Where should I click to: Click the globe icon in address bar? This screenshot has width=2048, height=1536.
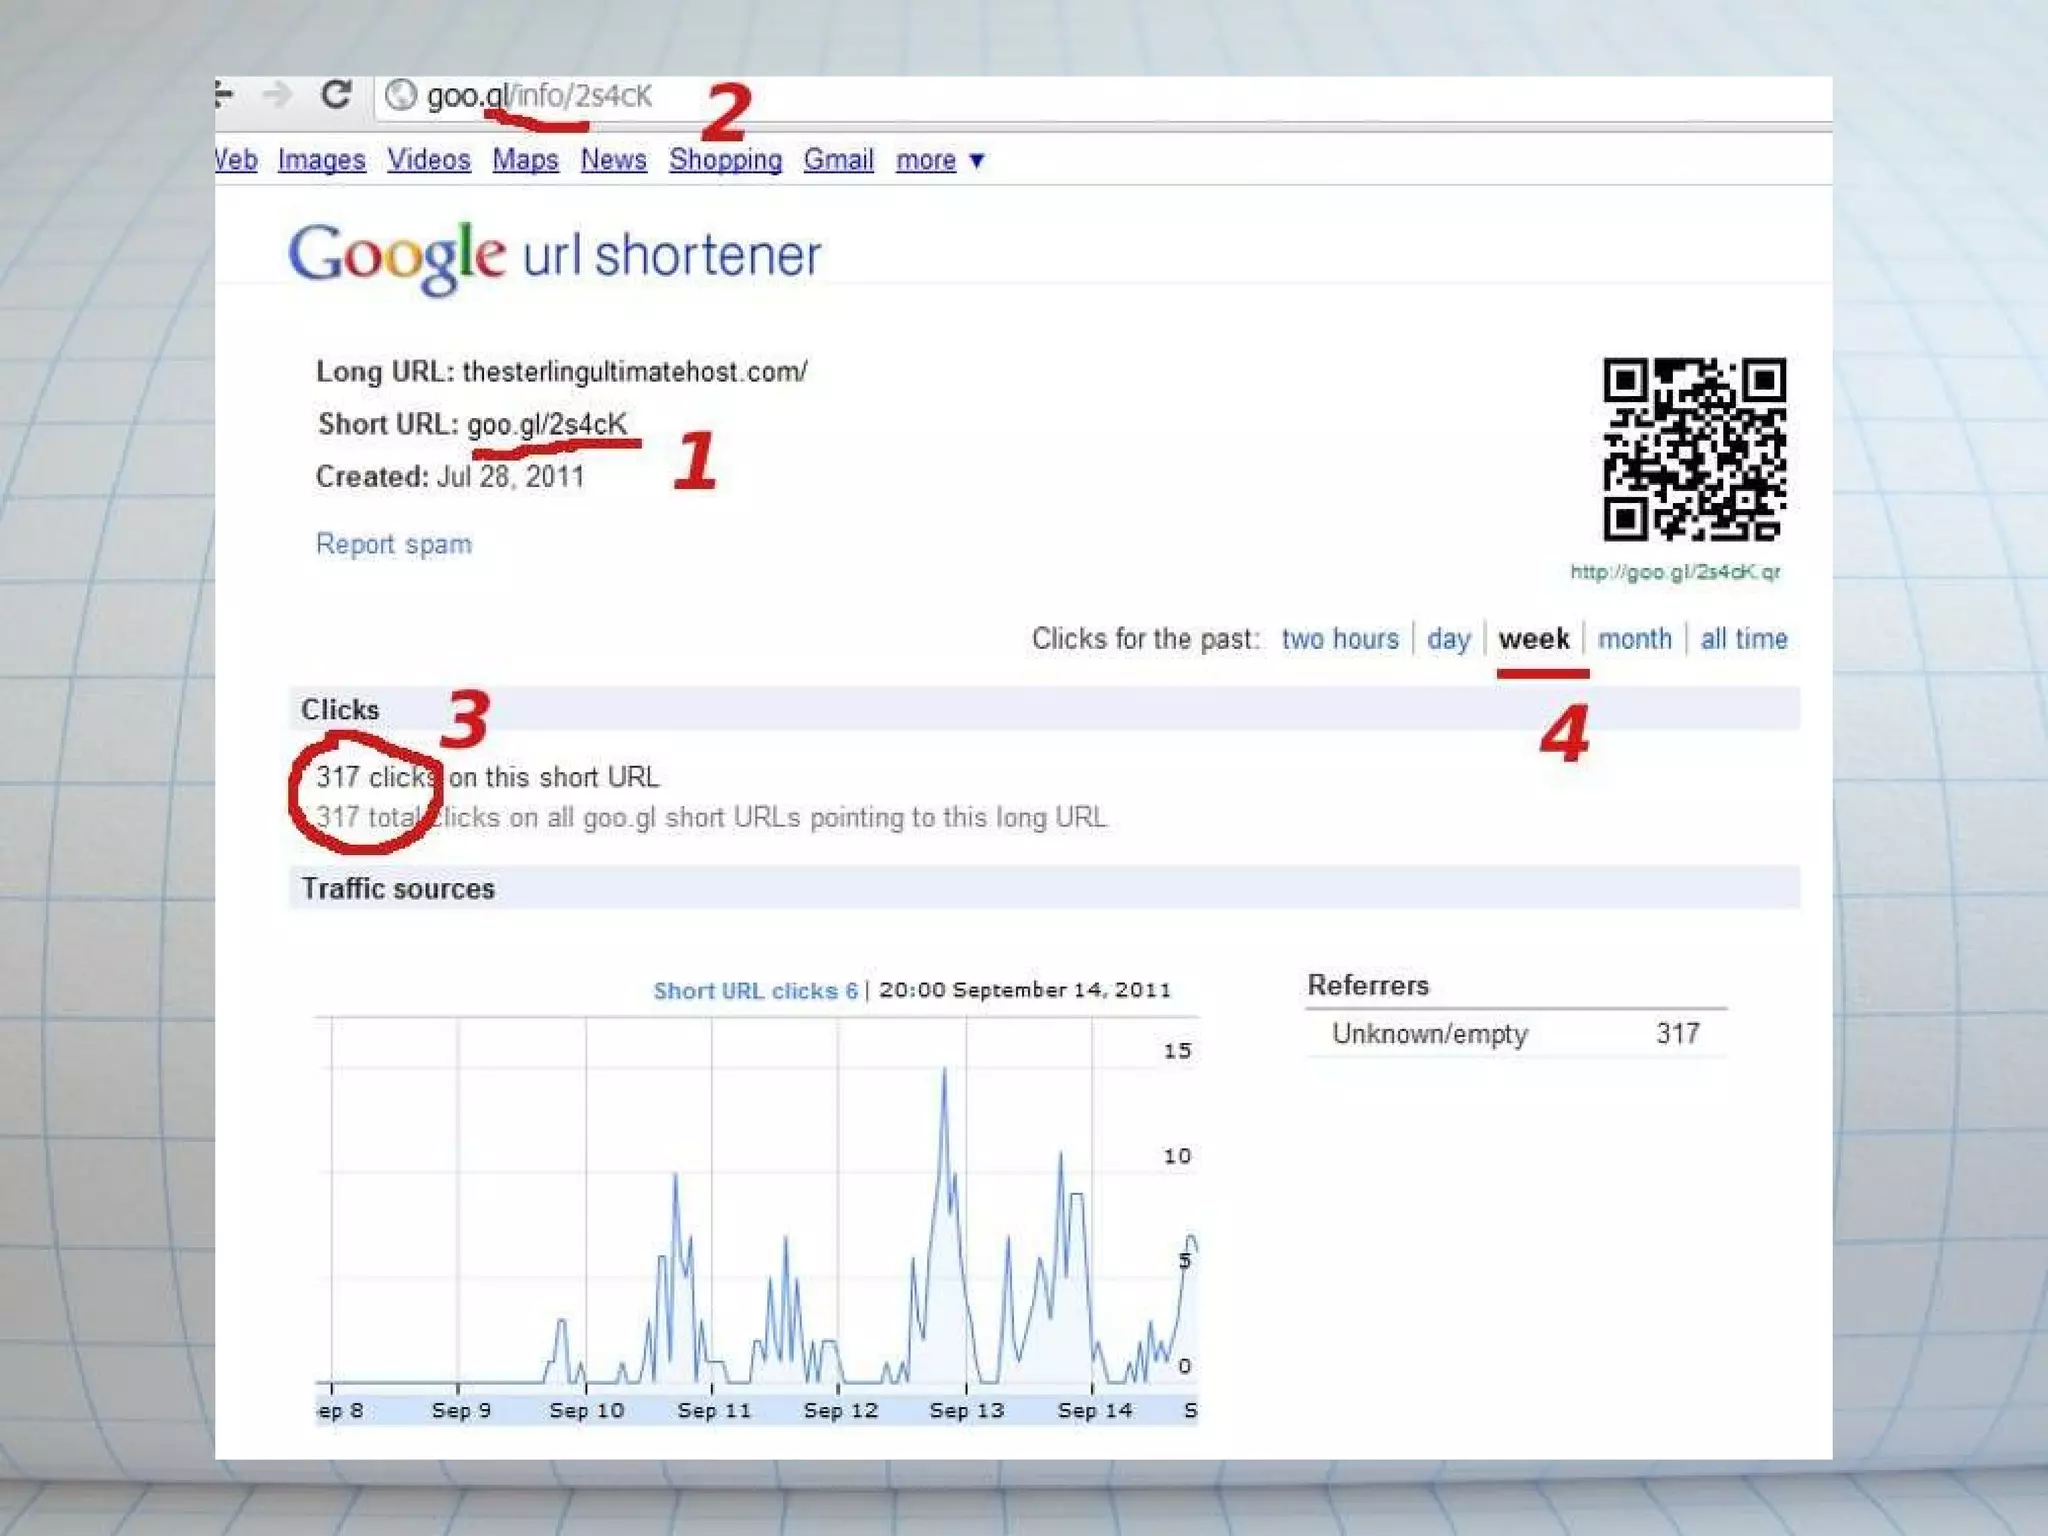pyautogui.click(x=401, y=95)
